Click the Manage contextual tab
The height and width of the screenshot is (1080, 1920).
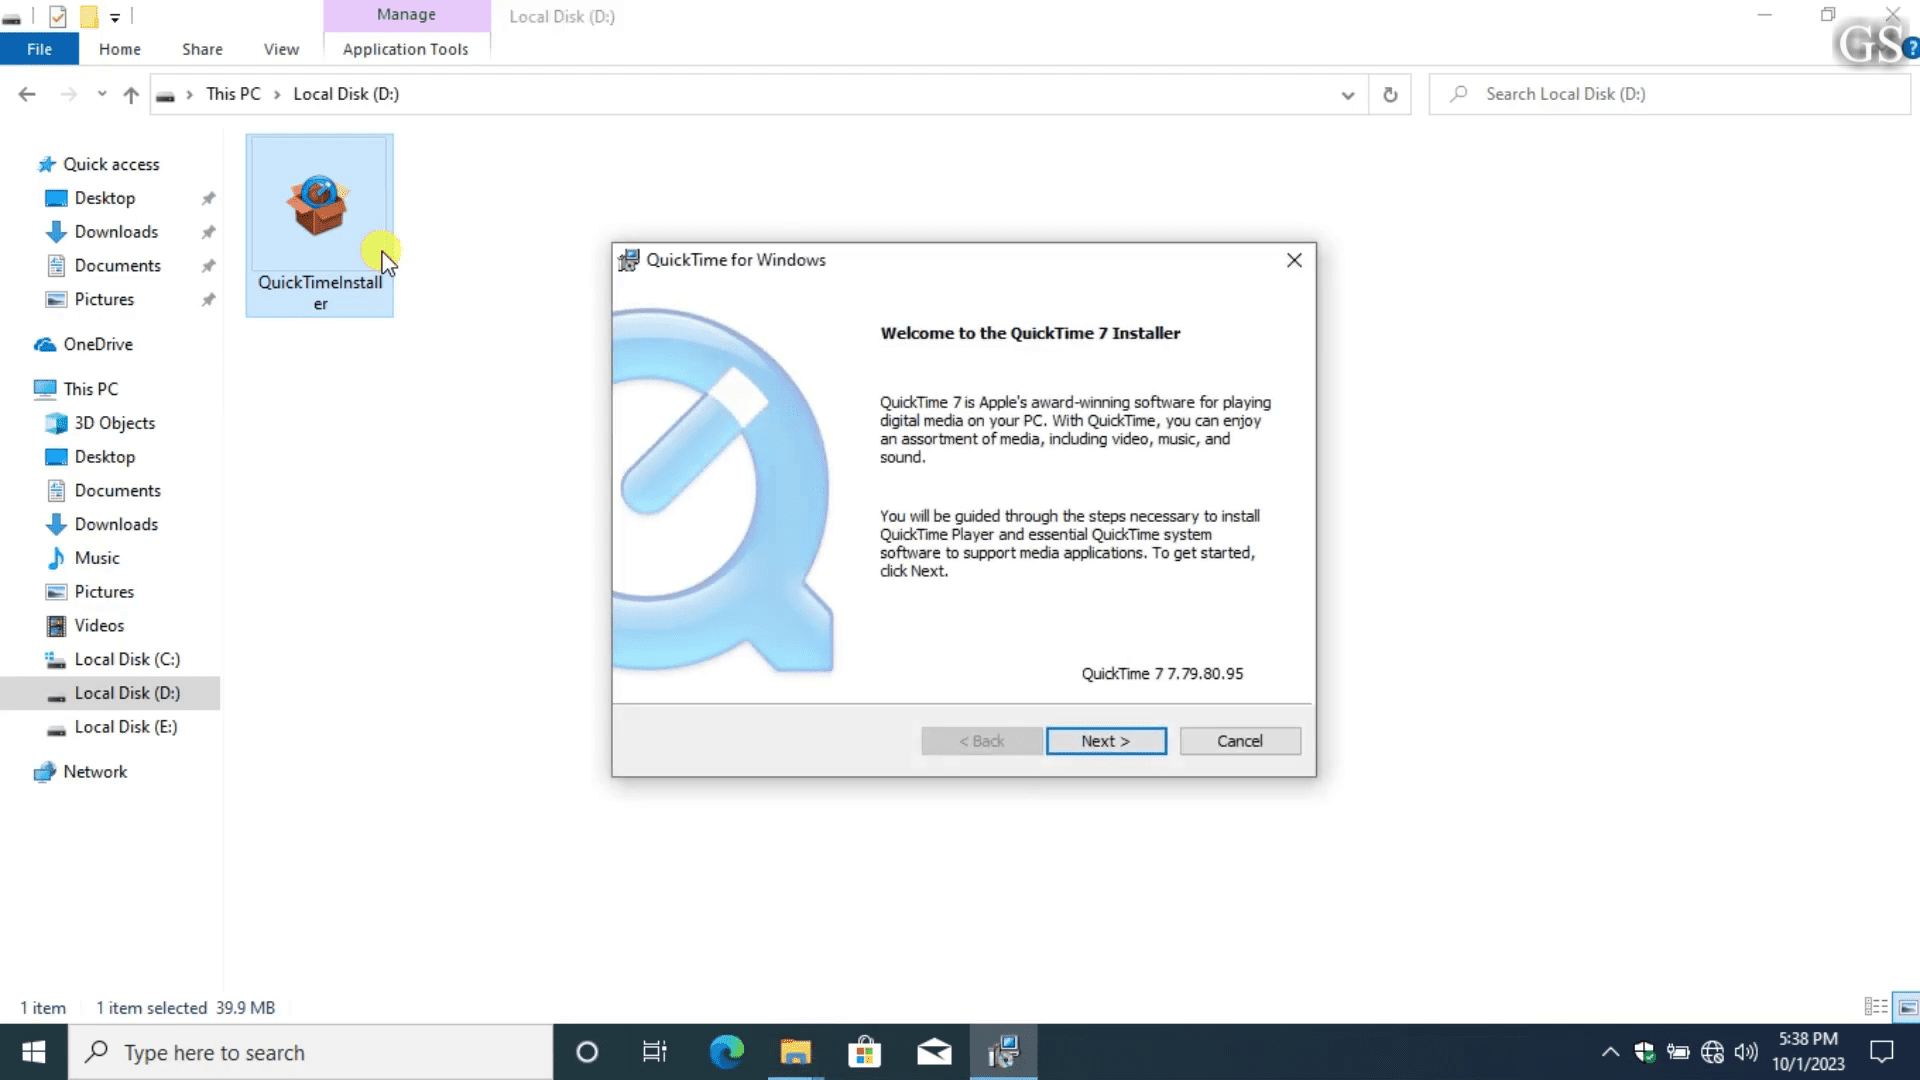[406, 15]
